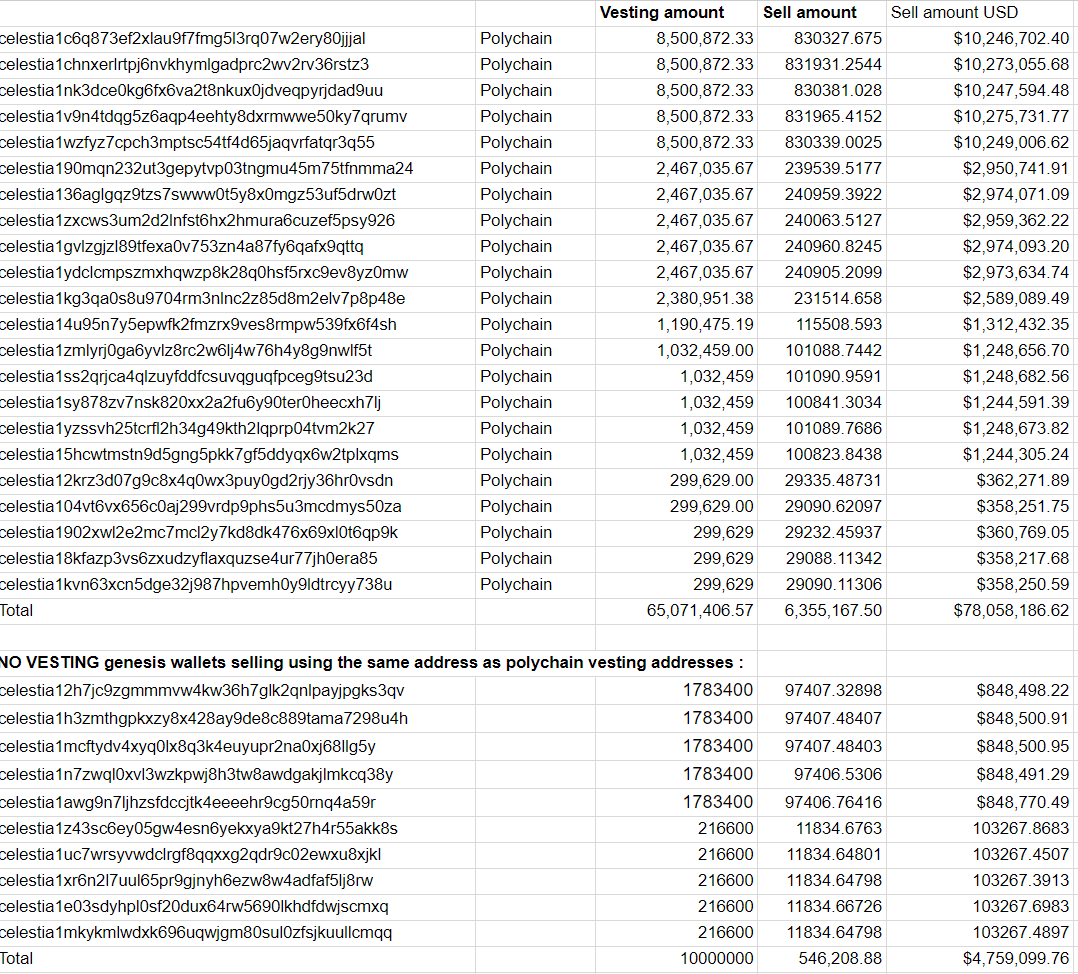Click address celestia1c6q873ef2xlau9f7fmg5l3rq07w2ery80jjjal
Image resolution: width=1078 pixels, height=974 pixels.
182,38
